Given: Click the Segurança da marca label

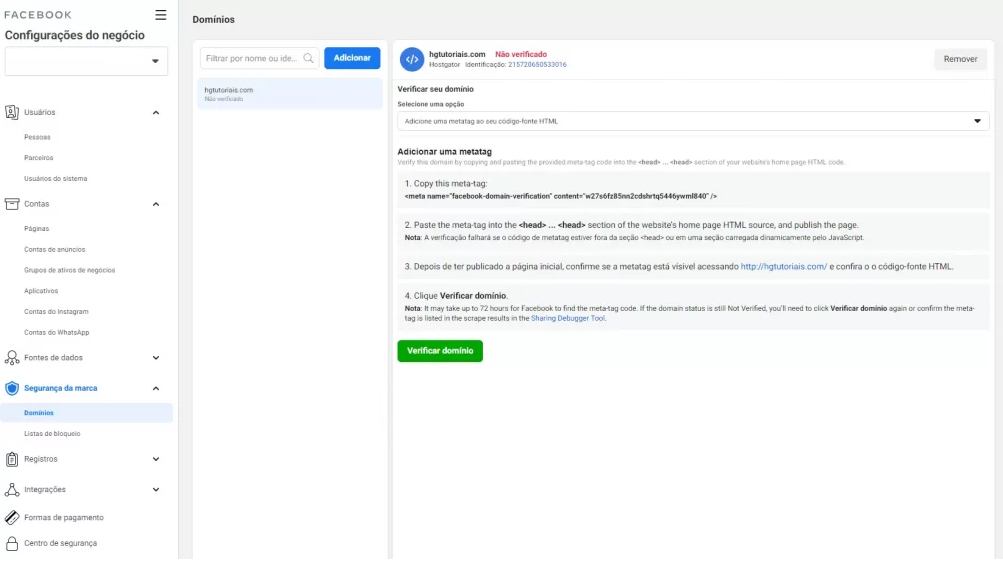Looking at the screenshot, I should click(x=61, y=388).
